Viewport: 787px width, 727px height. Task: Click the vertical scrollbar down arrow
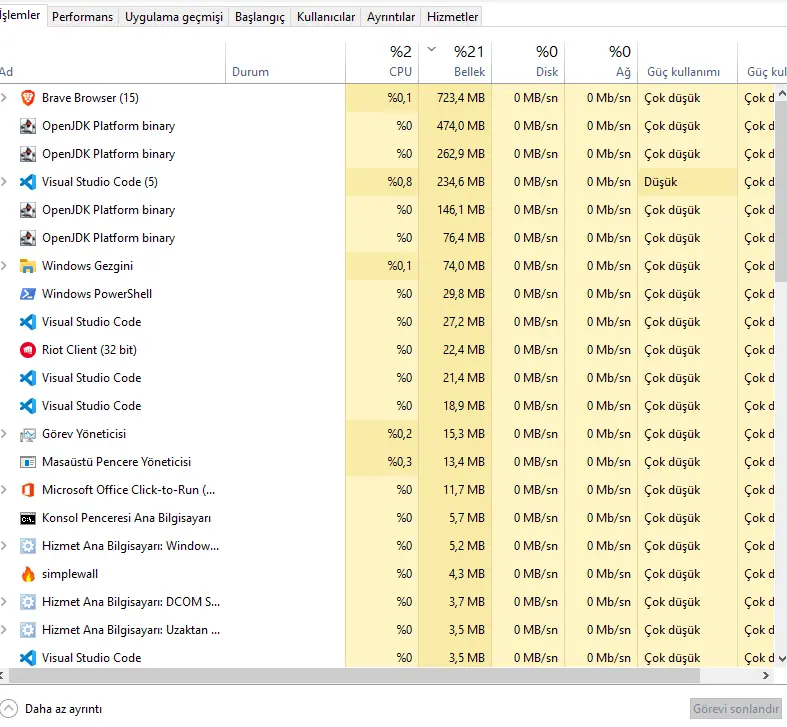click(x=781, y=658)
